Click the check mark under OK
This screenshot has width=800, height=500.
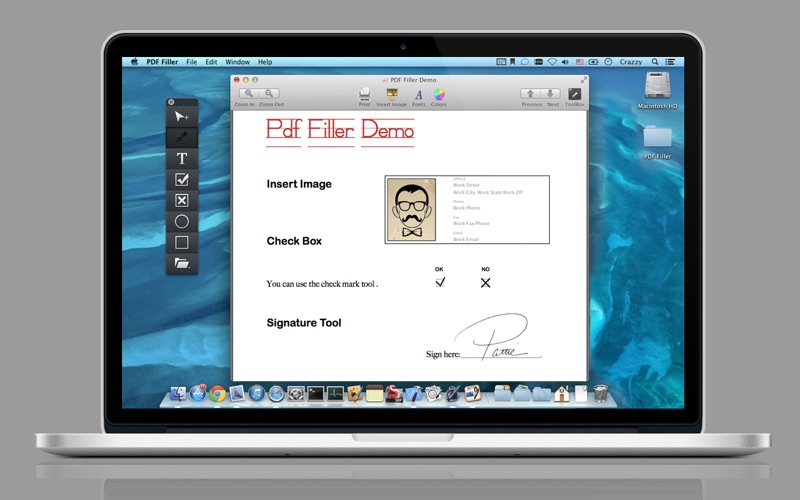pyautogui.click(x=440, y=282)
